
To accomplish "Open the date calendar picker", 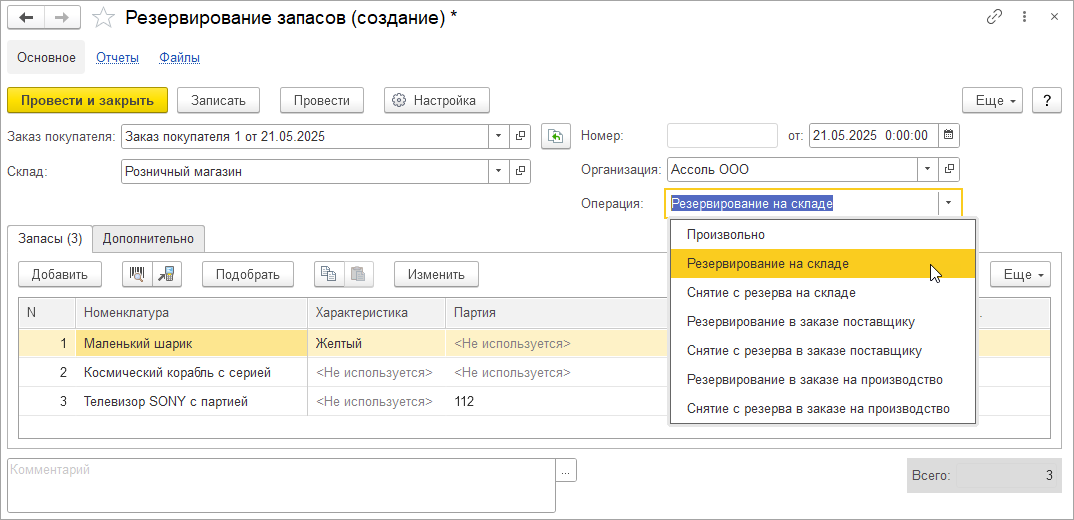I will click(949, 136).
